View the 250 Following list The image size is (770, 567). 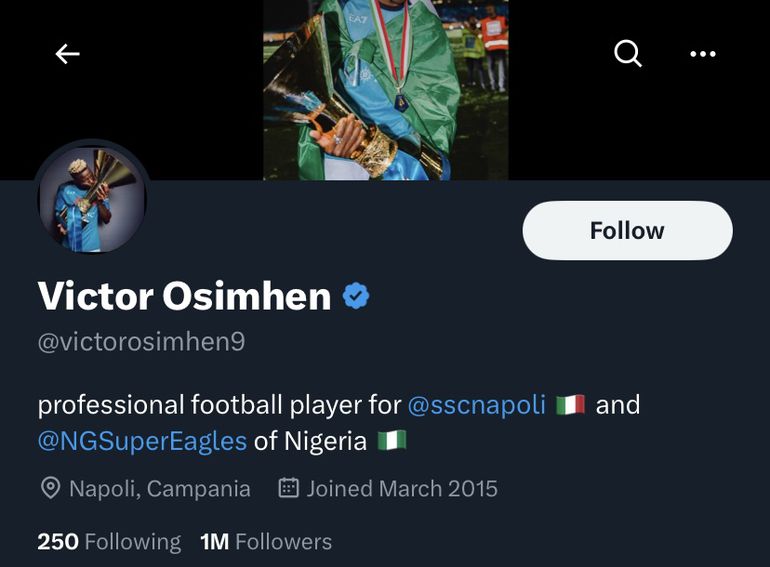[x=109, y=542]
